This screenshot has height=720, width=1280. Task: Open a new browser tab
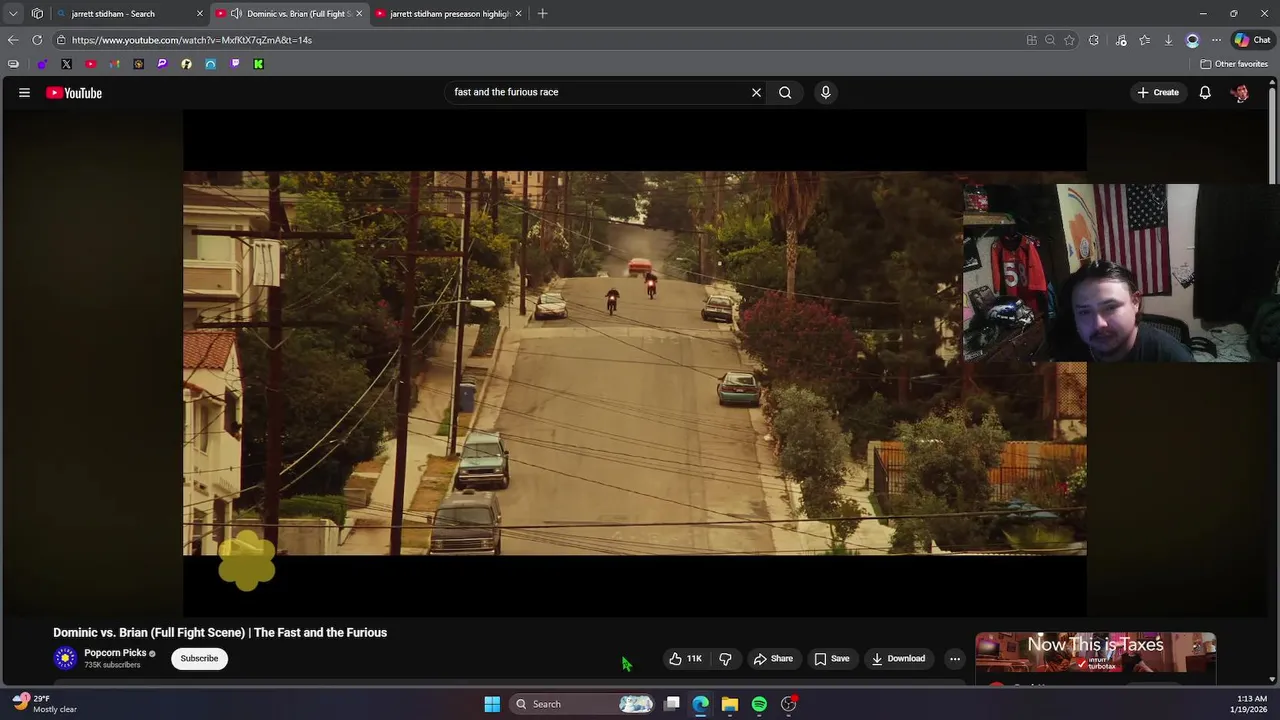click(542, 14)
